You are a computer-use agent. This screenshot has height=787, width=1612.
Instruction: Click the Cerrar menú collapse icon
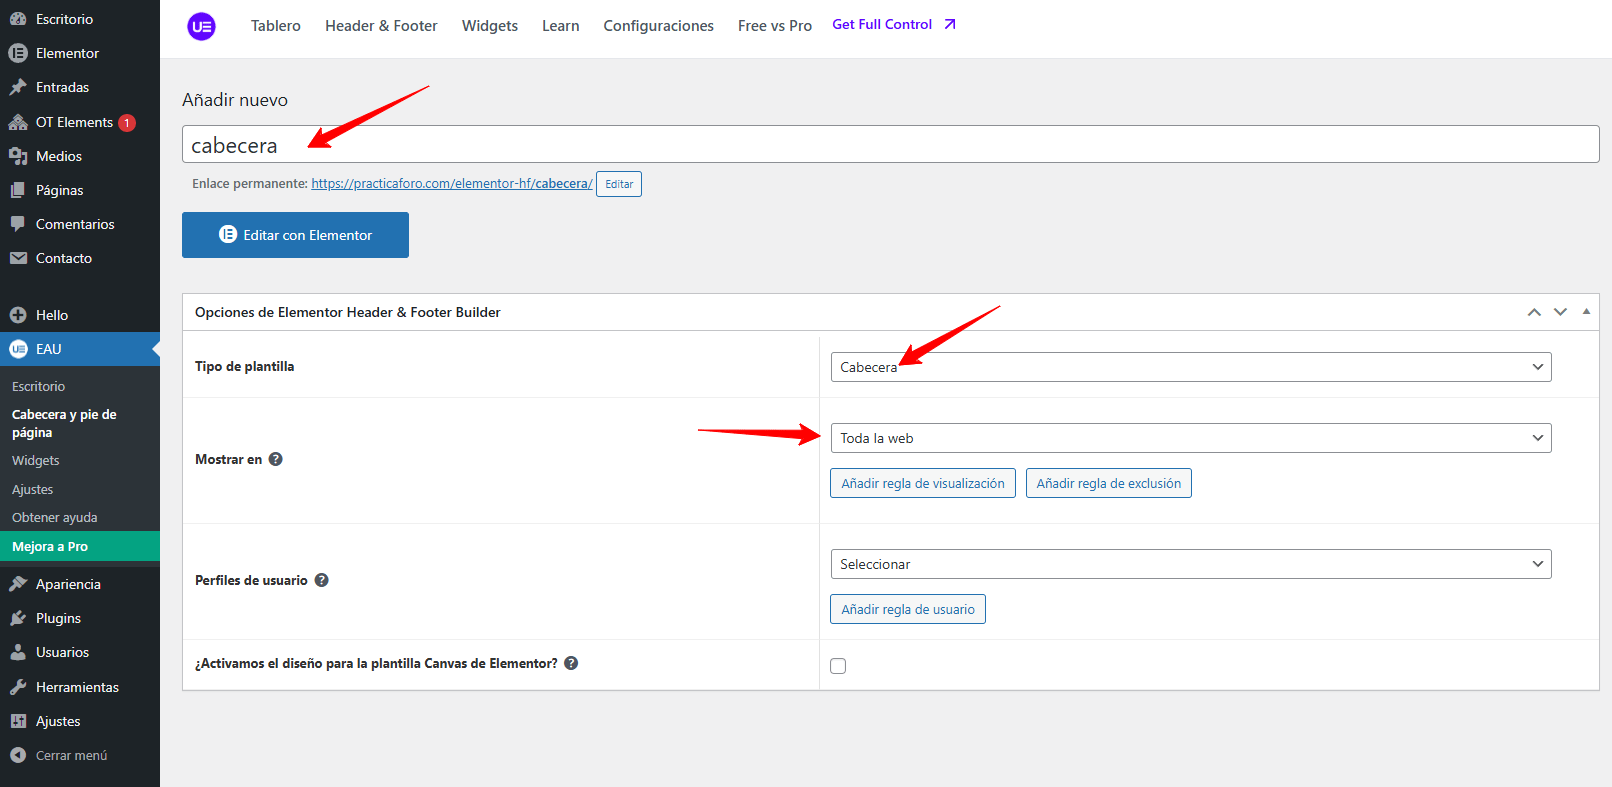pos(18,755)
